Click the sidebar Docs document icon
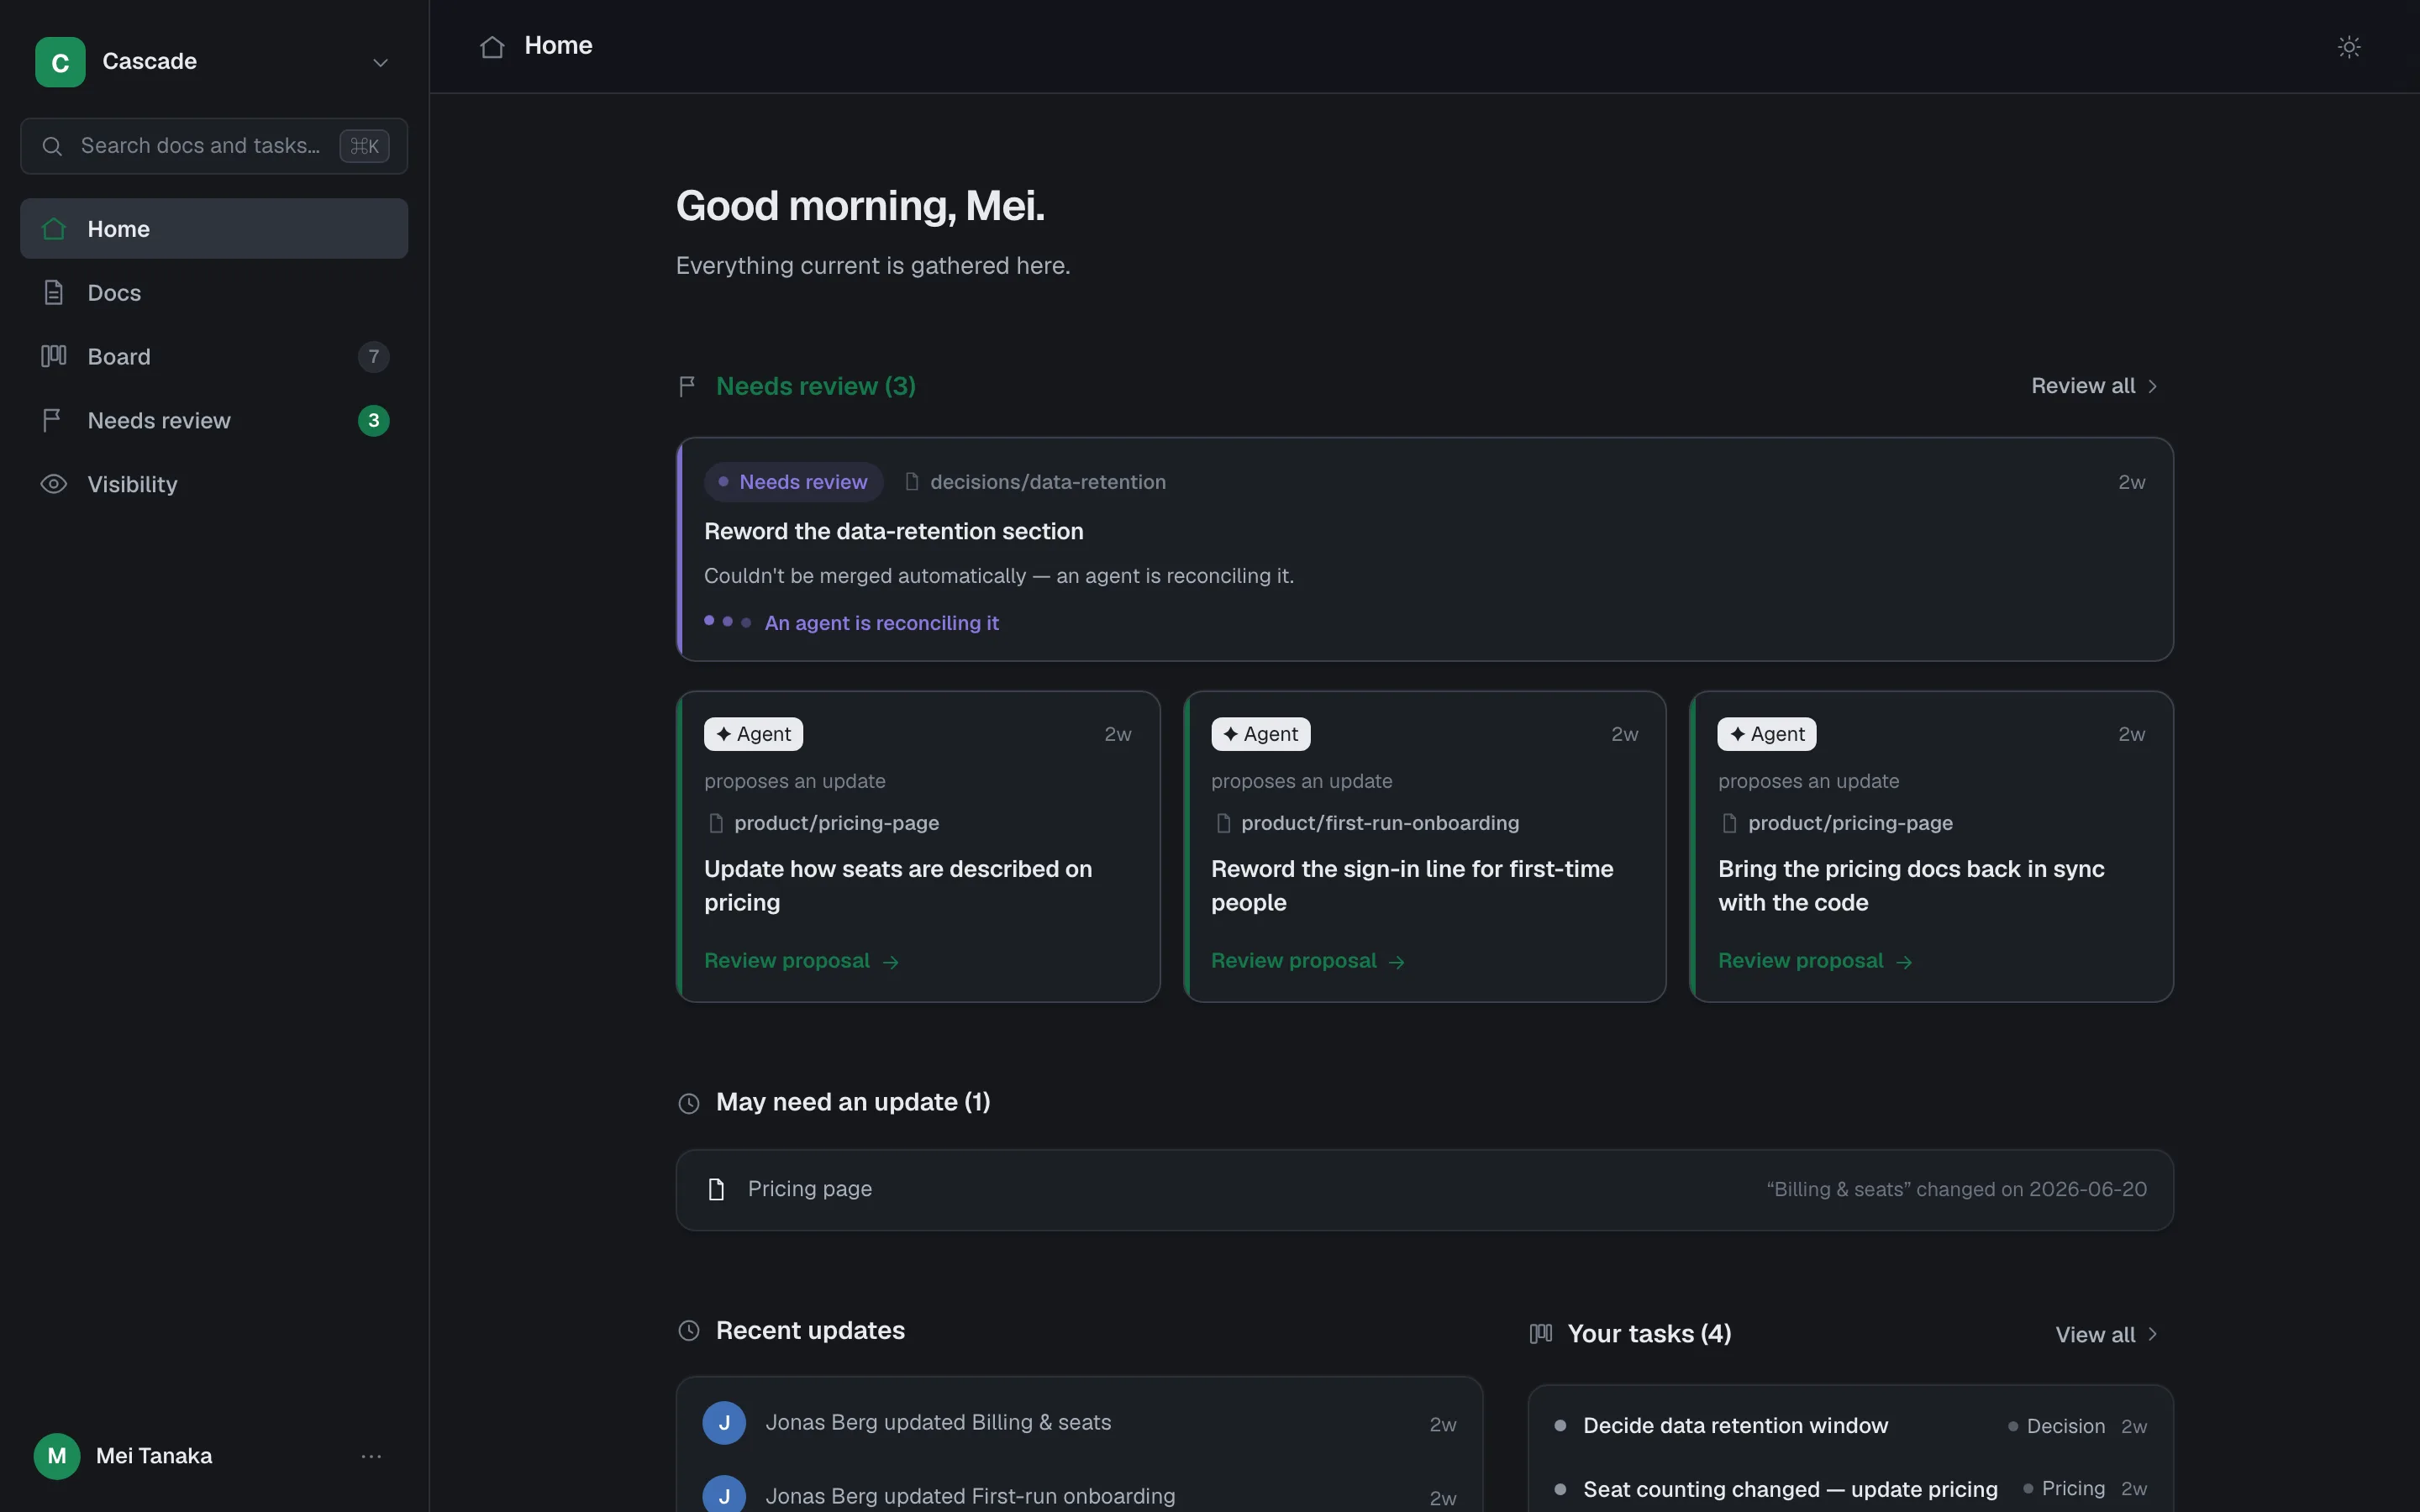The image size is (2420, 1512). pos(54,293)
